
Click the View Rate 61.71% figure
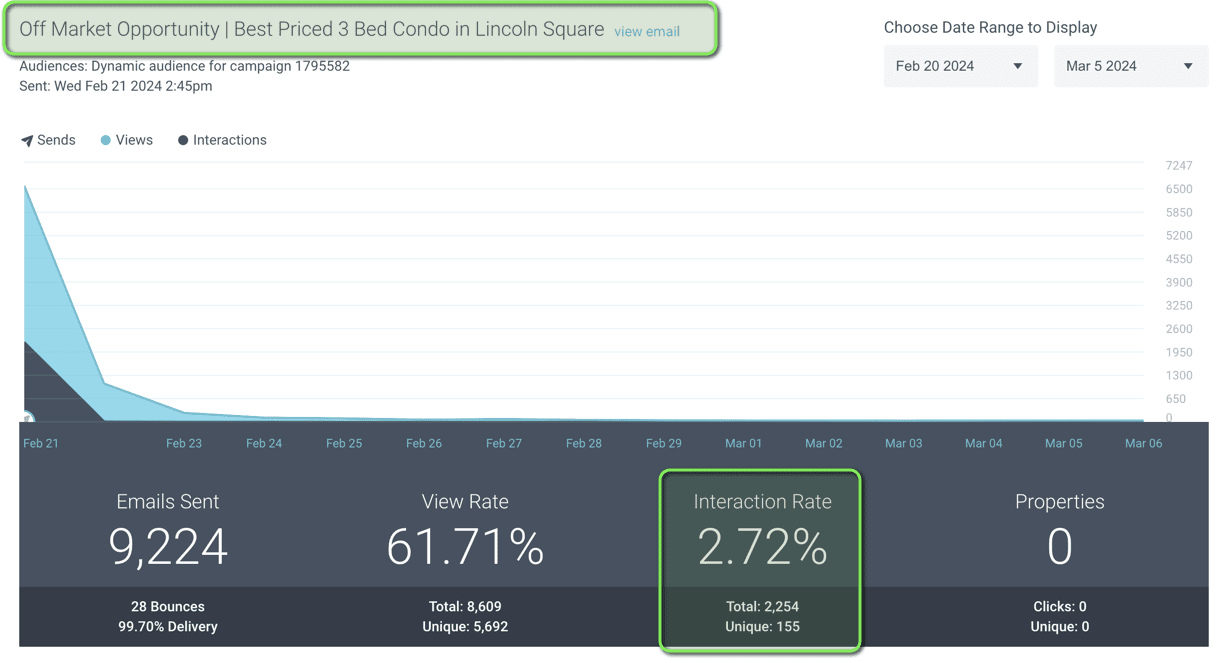tap(465, 546)
